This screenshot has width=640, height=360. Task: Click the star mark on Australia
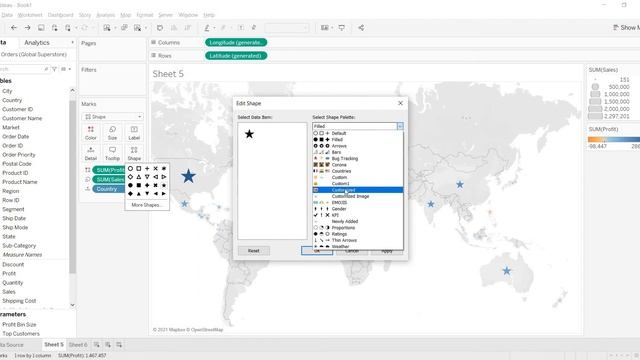tap(507, 271)
